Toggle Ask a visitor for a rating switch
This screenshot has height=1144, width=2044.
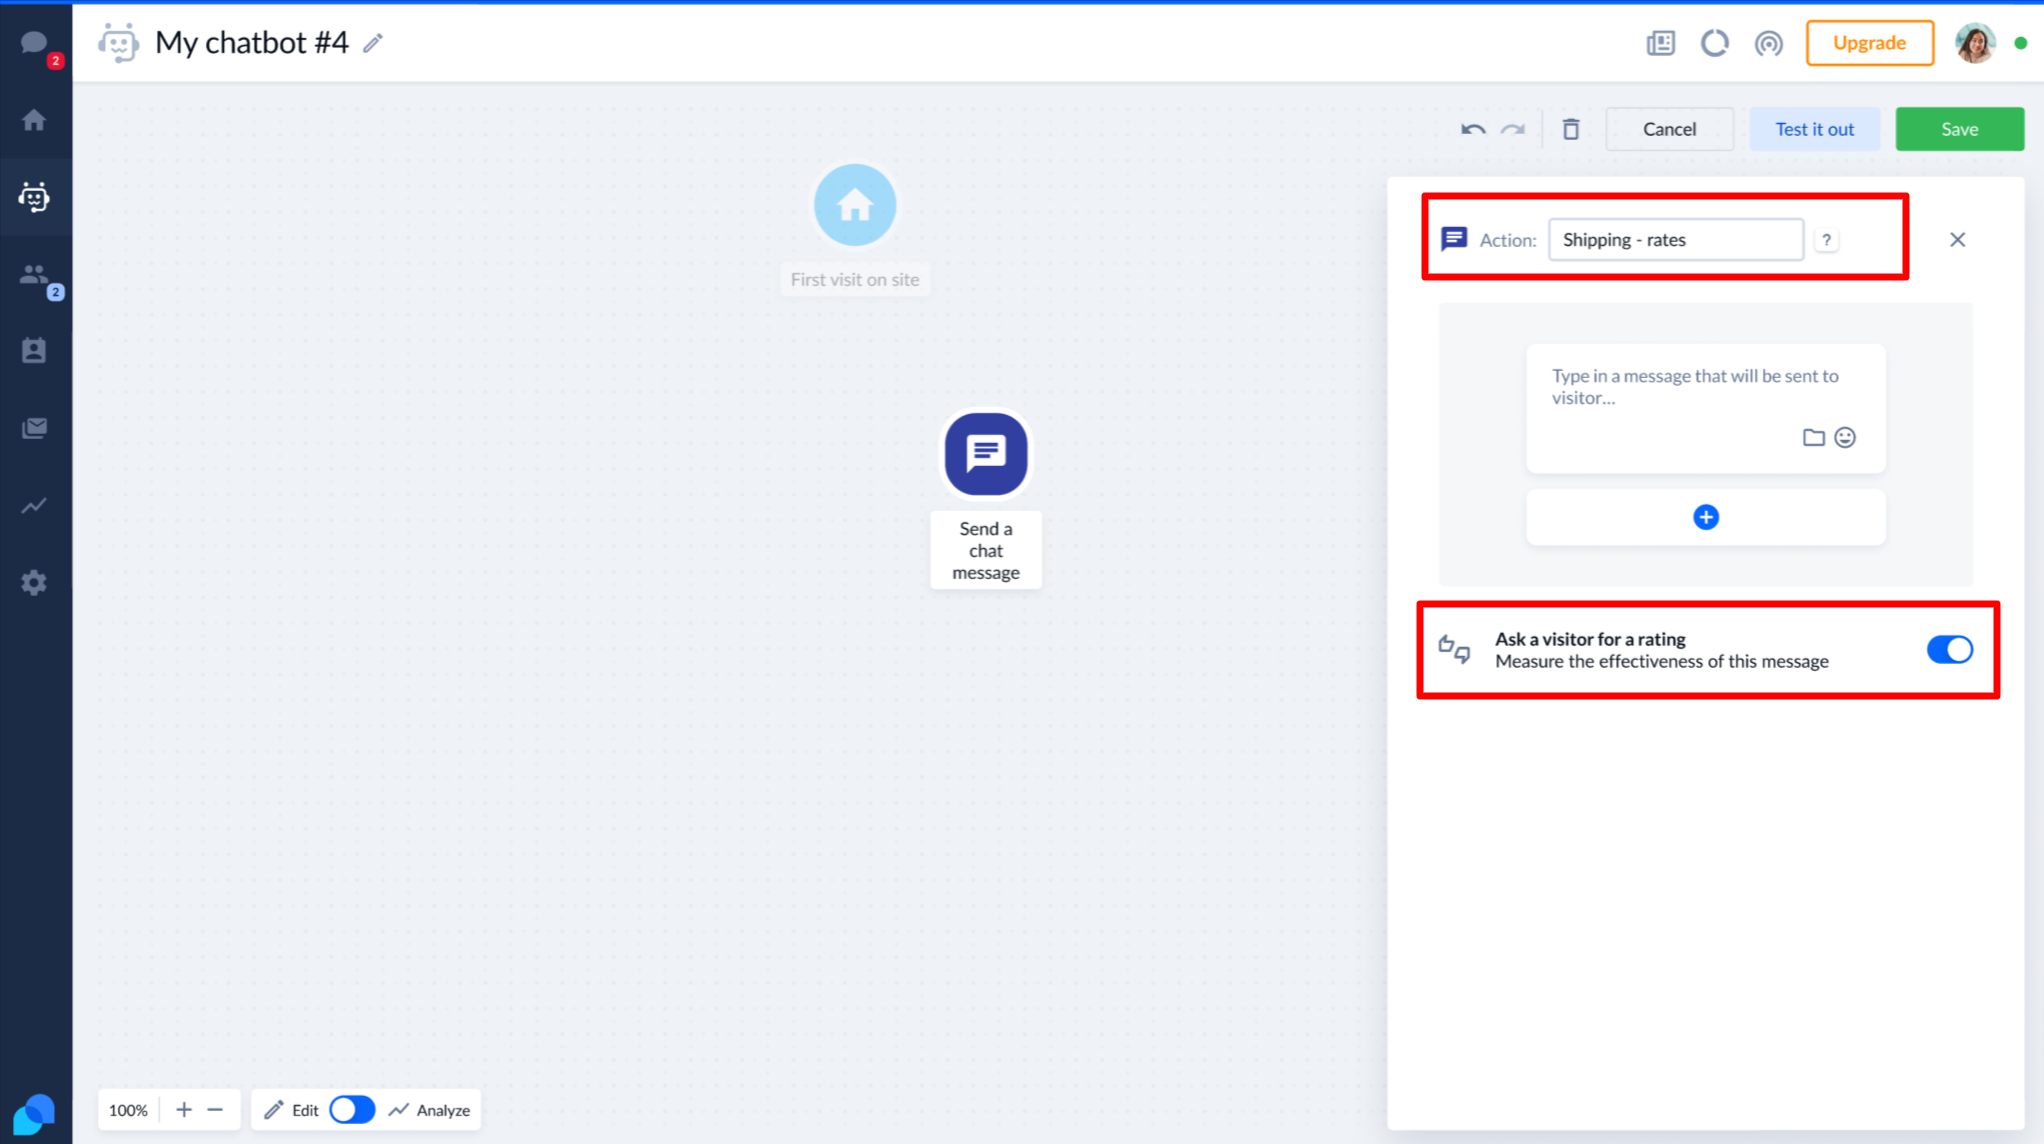(x=1949, y=650)
